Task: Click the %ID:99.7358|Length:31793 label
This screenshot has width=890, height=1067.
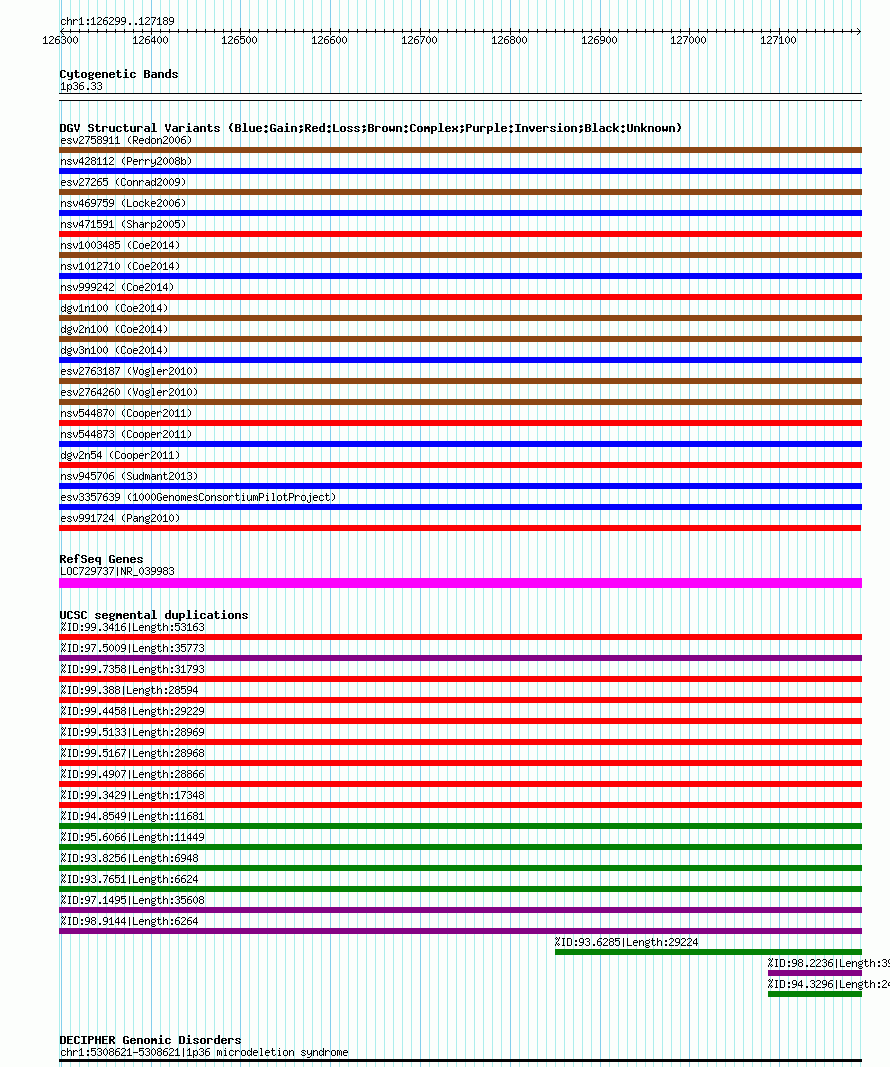Action: point(132,670)
